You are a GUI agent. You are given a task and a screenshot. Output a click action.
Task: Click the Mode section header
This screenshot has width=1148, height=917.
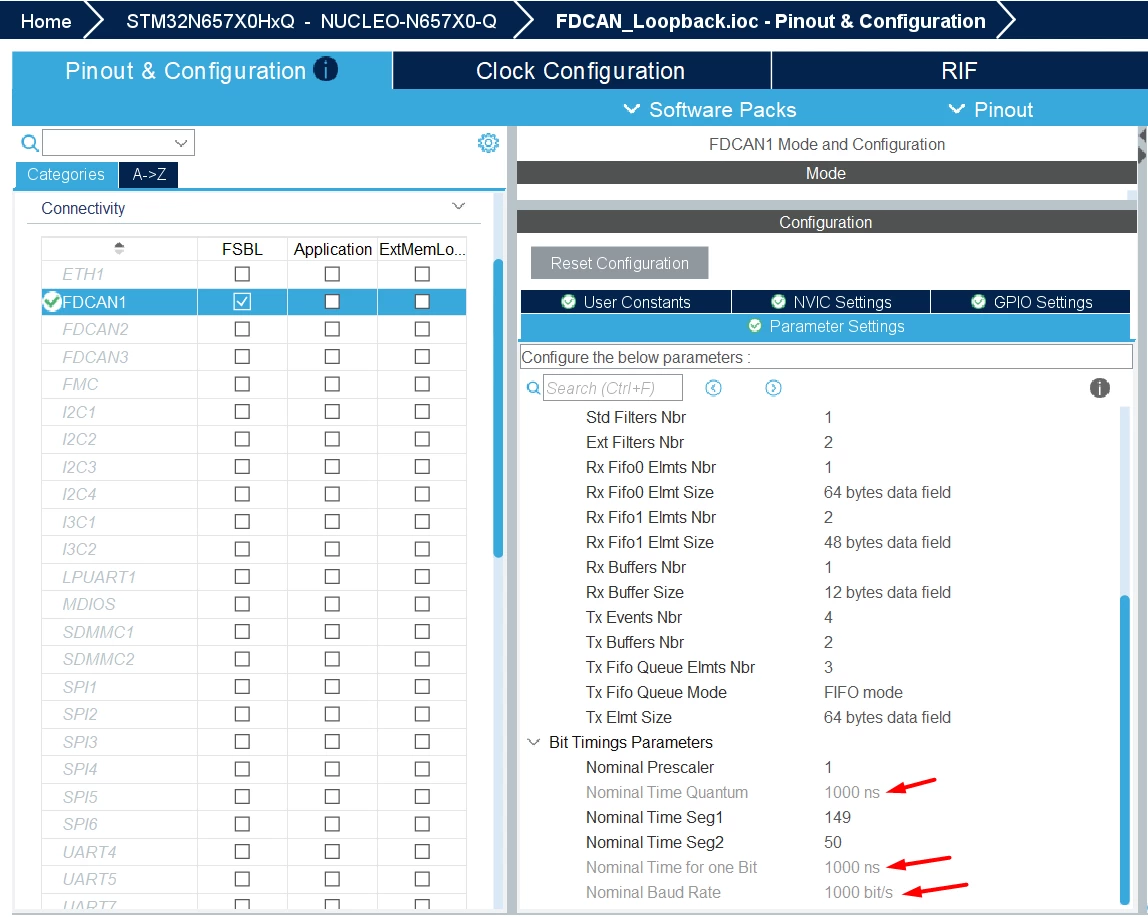(826, 173)
